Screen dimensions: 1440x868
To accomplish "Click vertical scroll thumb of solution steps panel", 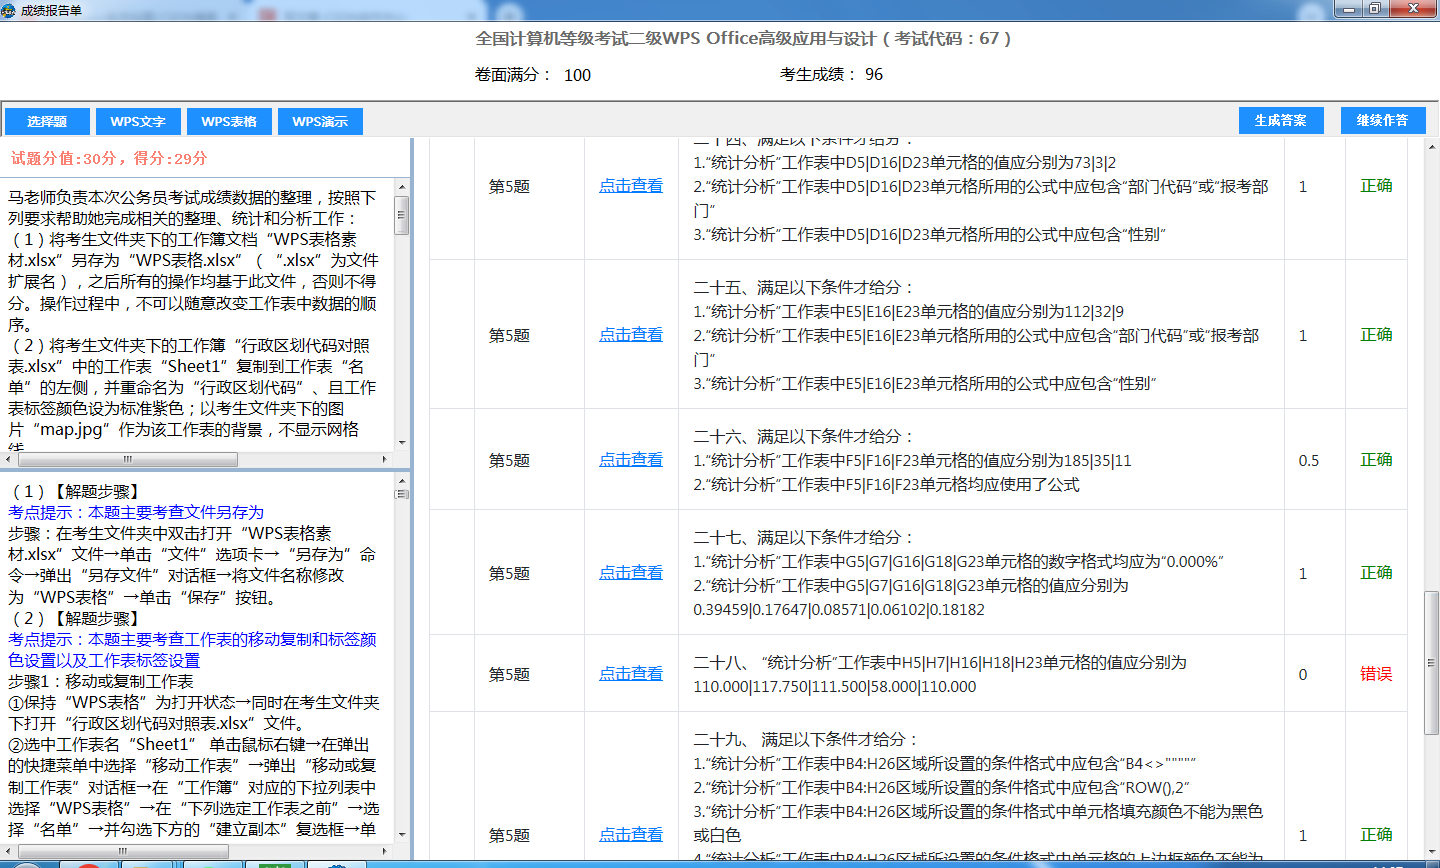I will coord(402,493).
